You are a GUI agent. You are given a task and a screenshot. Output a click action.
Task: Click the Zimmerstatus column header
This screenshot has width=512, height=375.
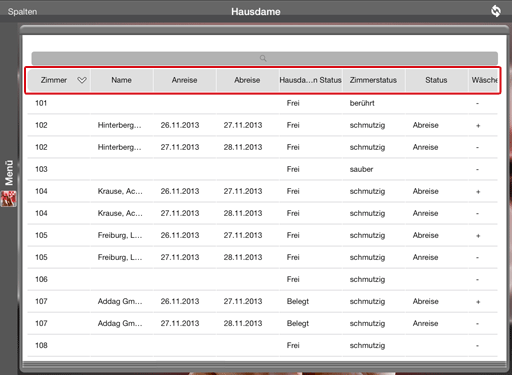[x=373, y=80]
